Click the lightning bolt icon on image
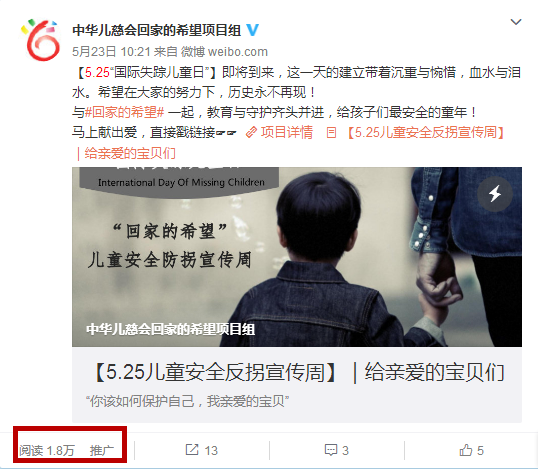This screenshot has height=469, width=538. (x=495, y=194)
